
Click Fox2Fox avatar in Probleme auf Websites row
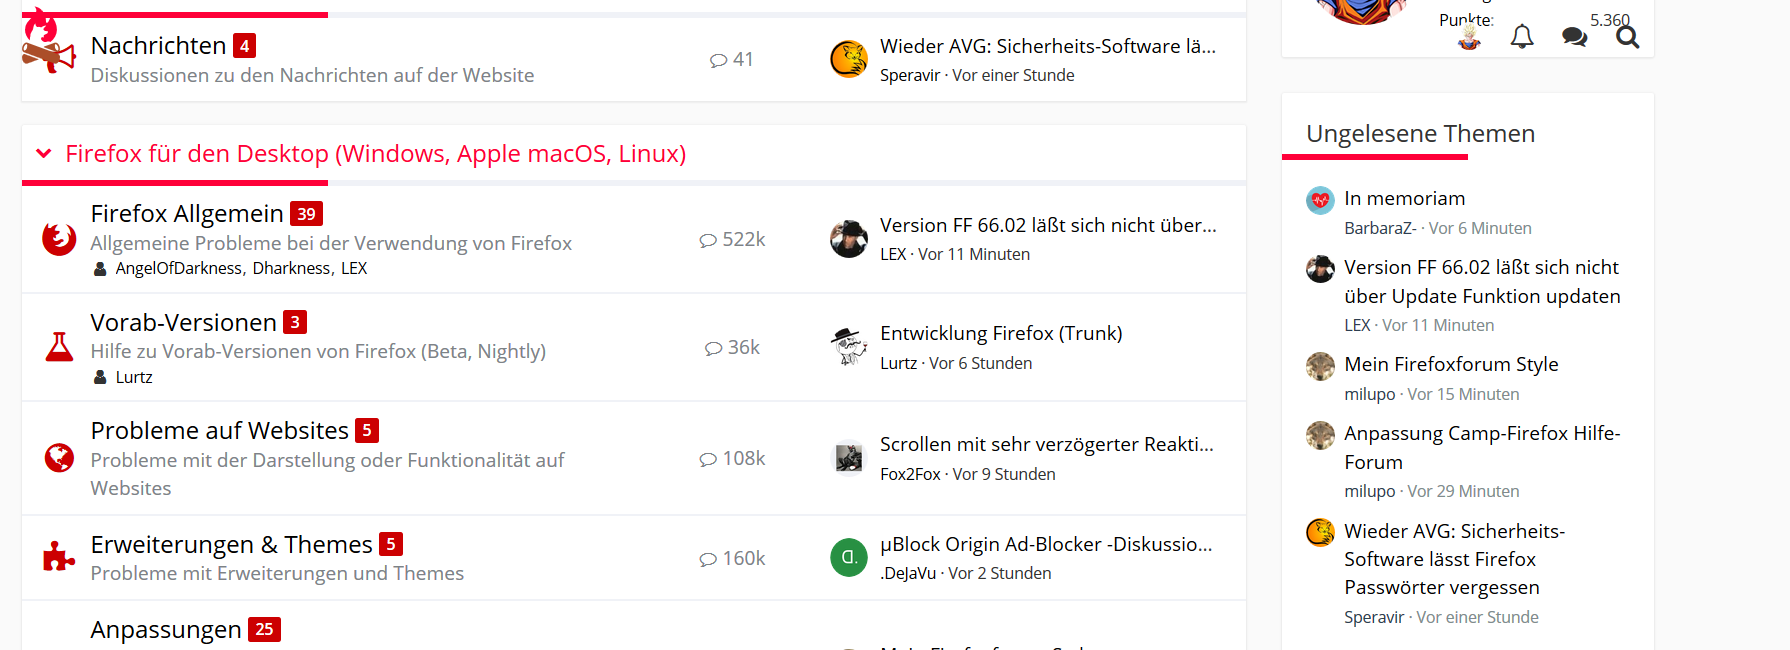point(849,458)
